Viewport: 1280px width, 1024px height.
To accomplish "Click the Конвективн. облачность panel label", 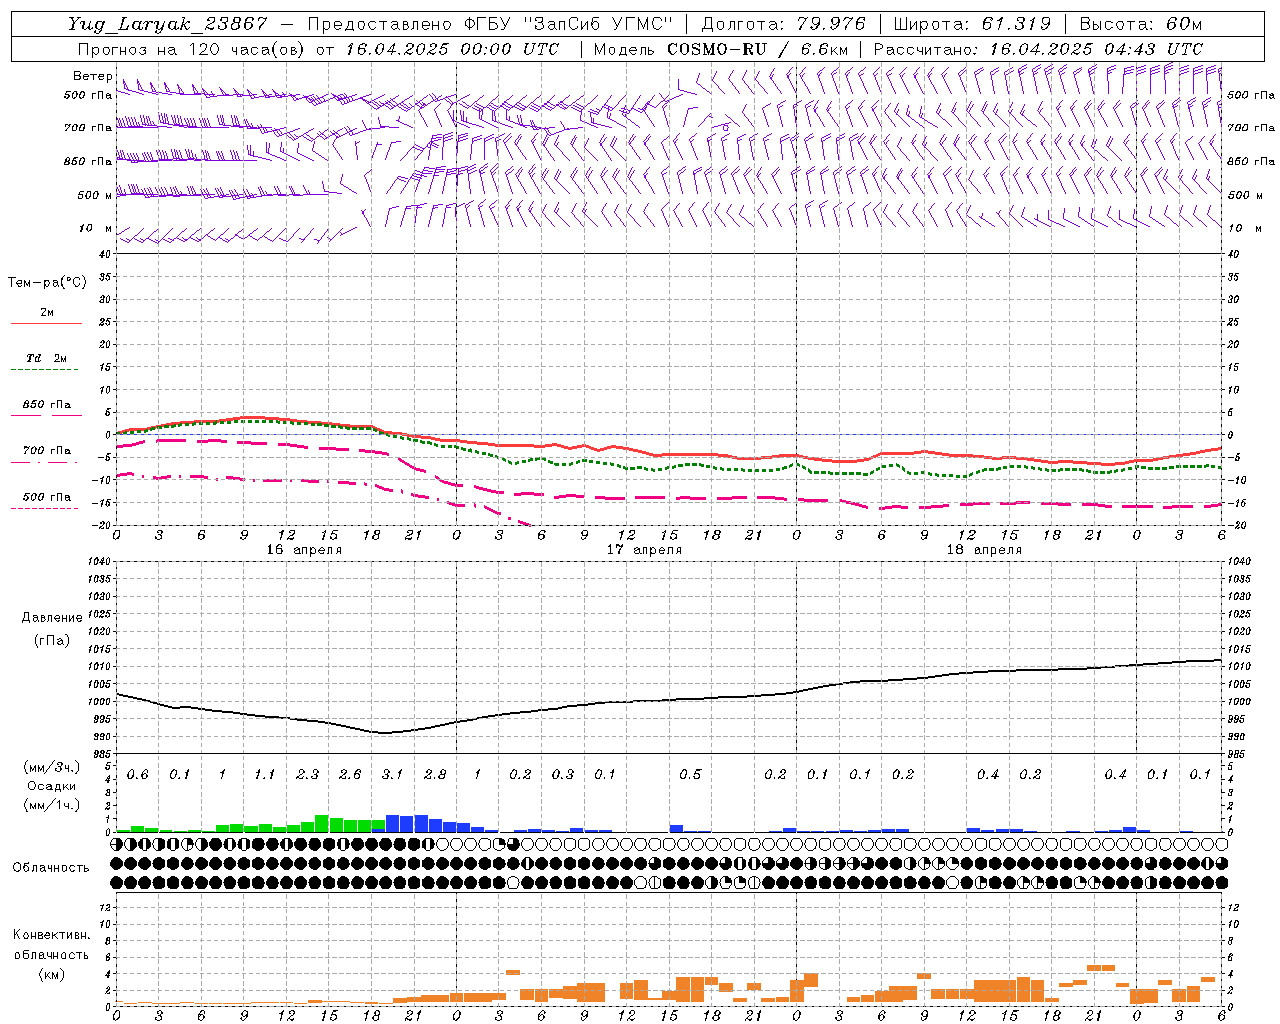I will click(x=51, y=954).
